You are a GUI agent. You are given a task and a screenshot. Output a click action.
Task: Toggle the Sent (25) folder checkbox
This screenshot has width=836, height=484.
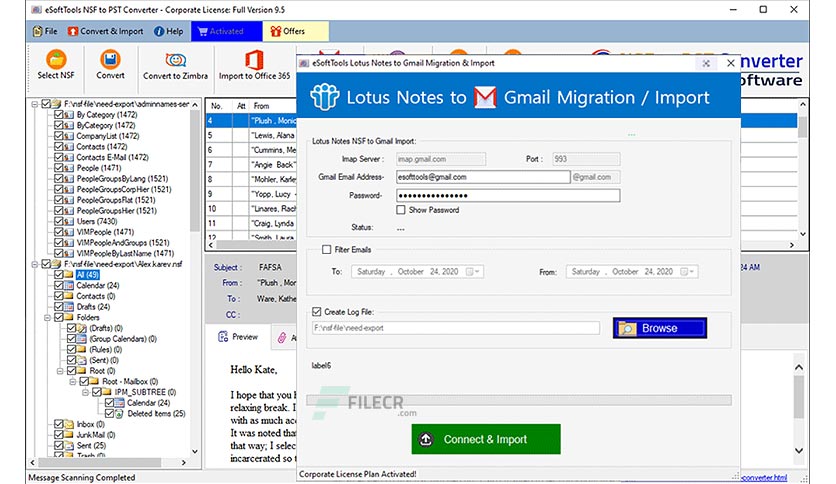[59, 445]
